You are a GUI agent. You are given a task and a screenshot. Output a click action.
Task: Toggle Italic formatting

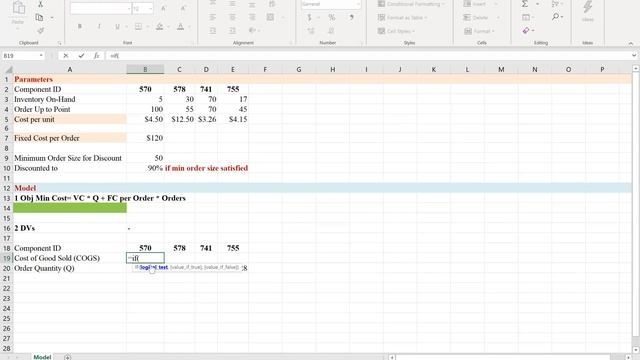coord(99,27)
